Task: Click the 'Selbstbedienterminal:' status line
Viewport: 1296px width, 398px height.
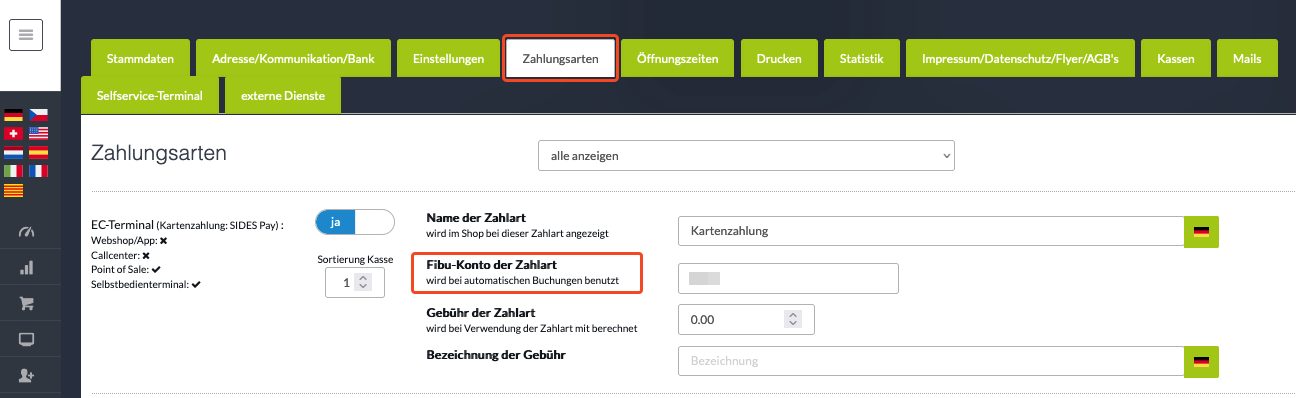Action: [146, 284]
